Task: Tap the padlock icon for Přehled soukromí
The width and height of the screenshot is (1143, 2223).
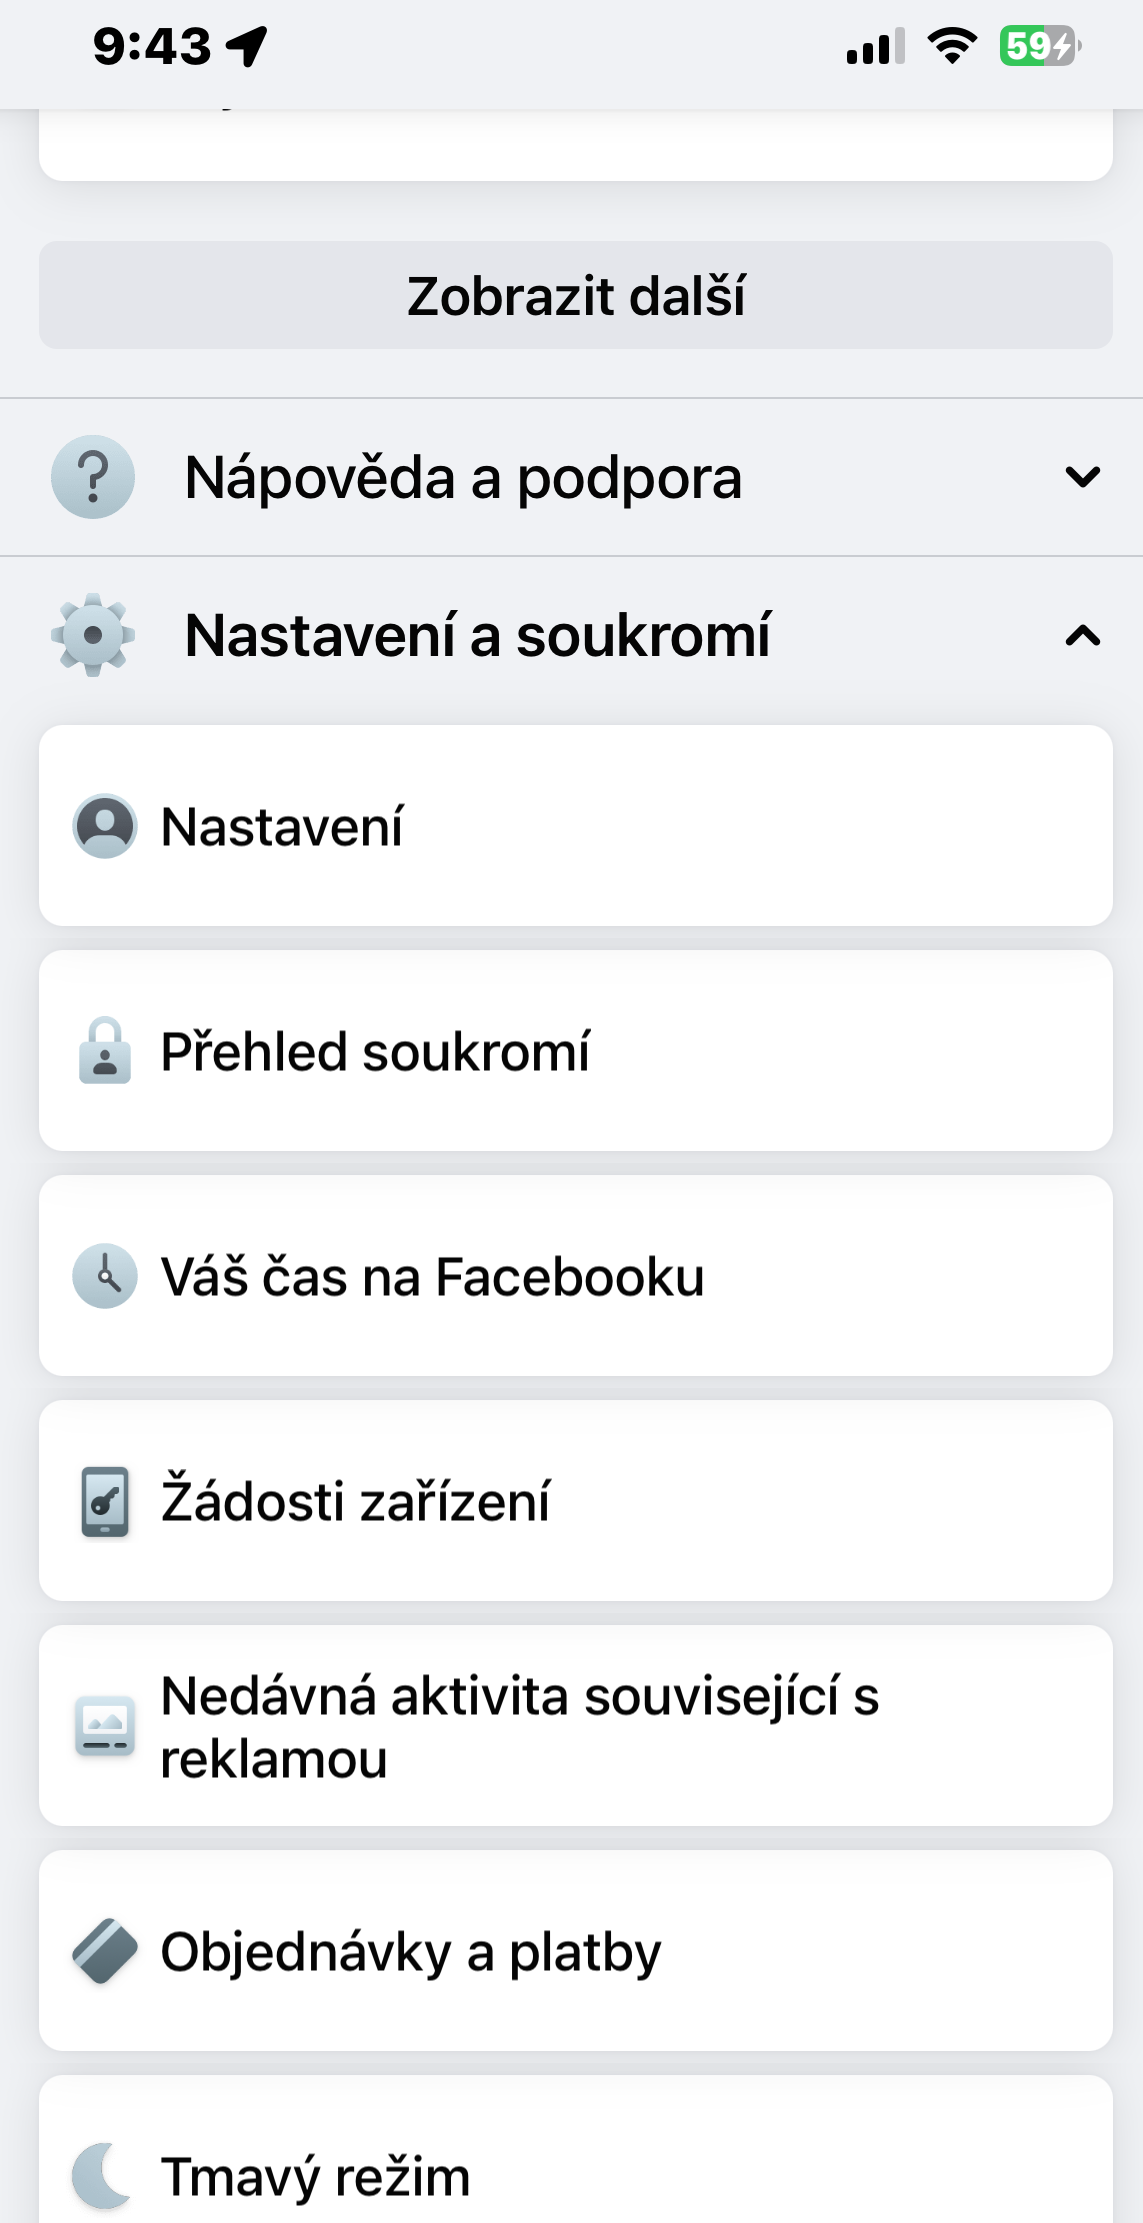Action: pos(105,1051)
